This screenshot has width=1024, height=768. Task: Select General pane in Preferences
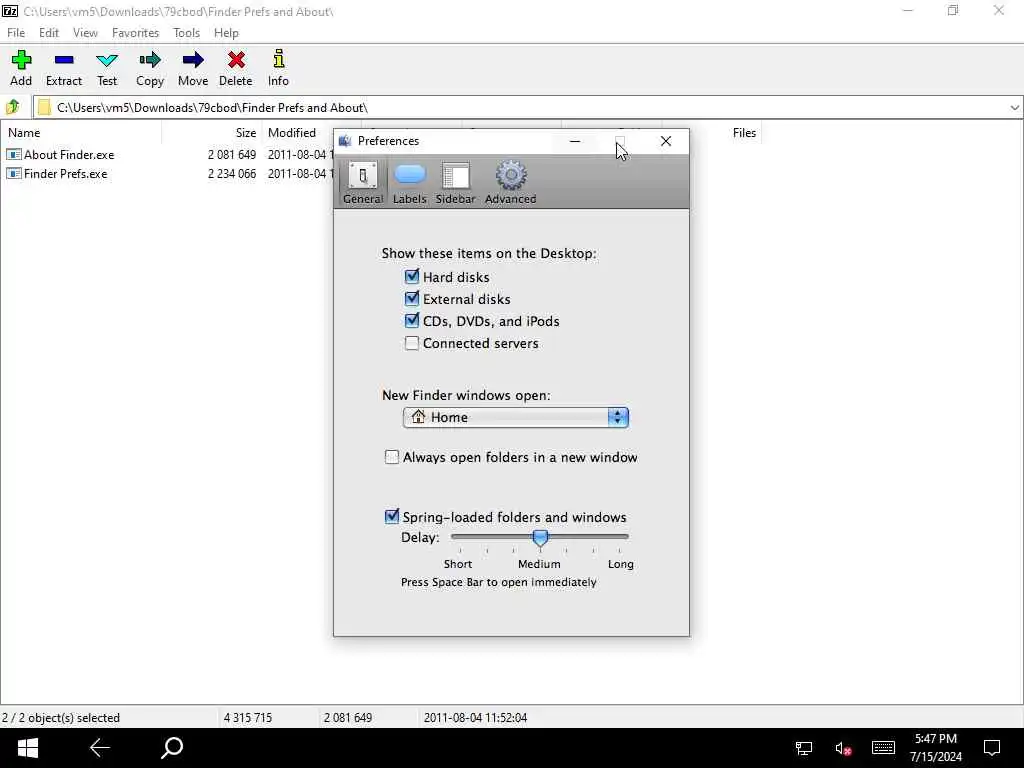point(362,182)
